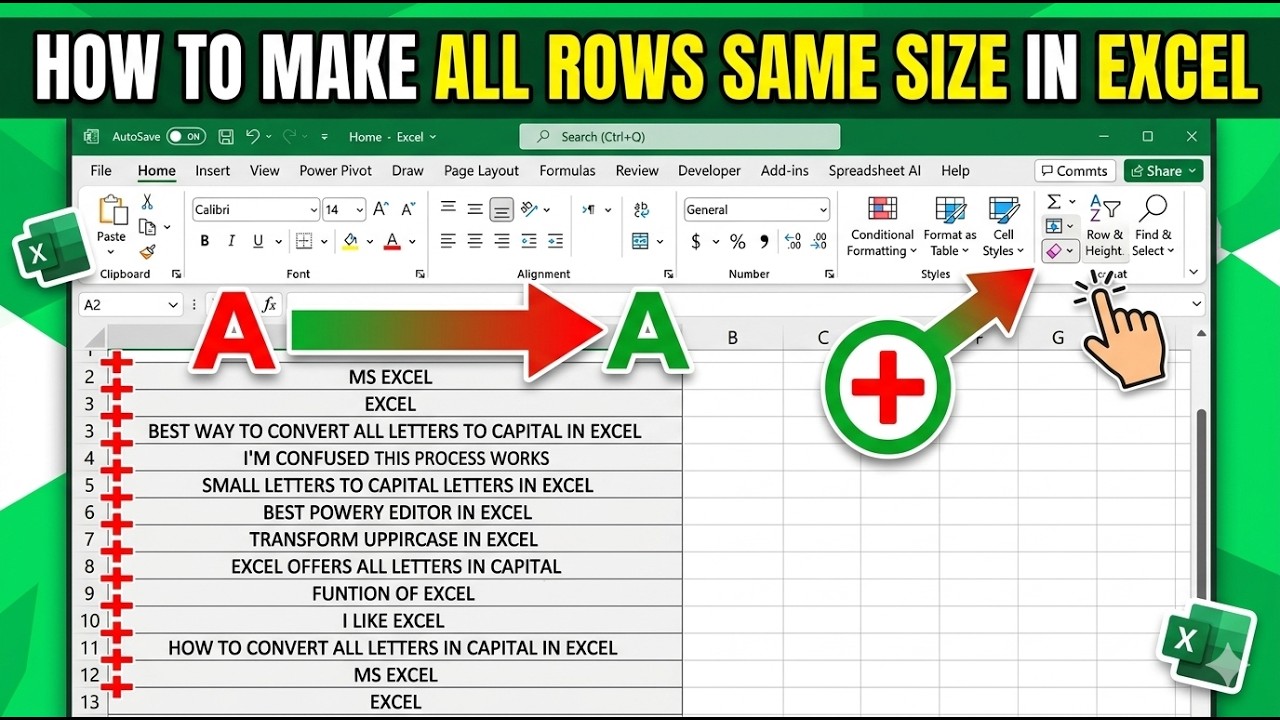Click the Save icon in title bar

pos(226,137)
